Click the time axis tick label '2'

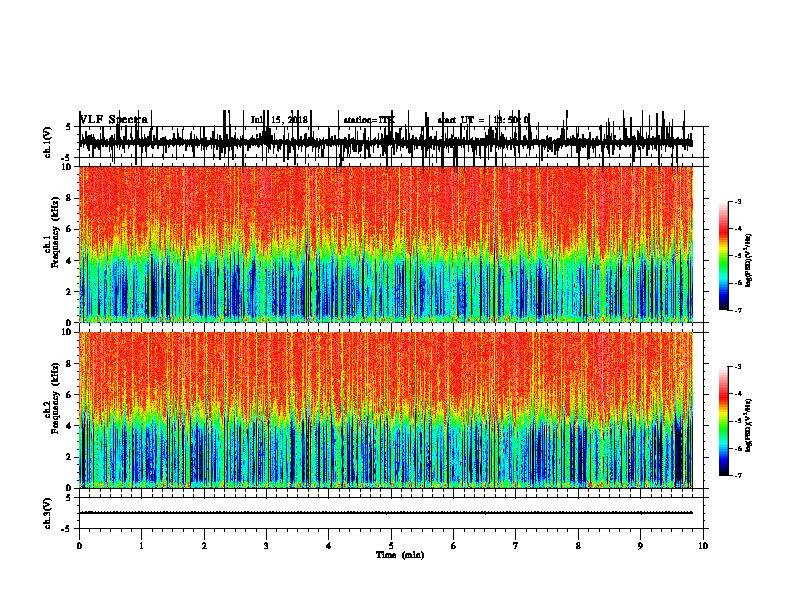(x=204, y=546)
